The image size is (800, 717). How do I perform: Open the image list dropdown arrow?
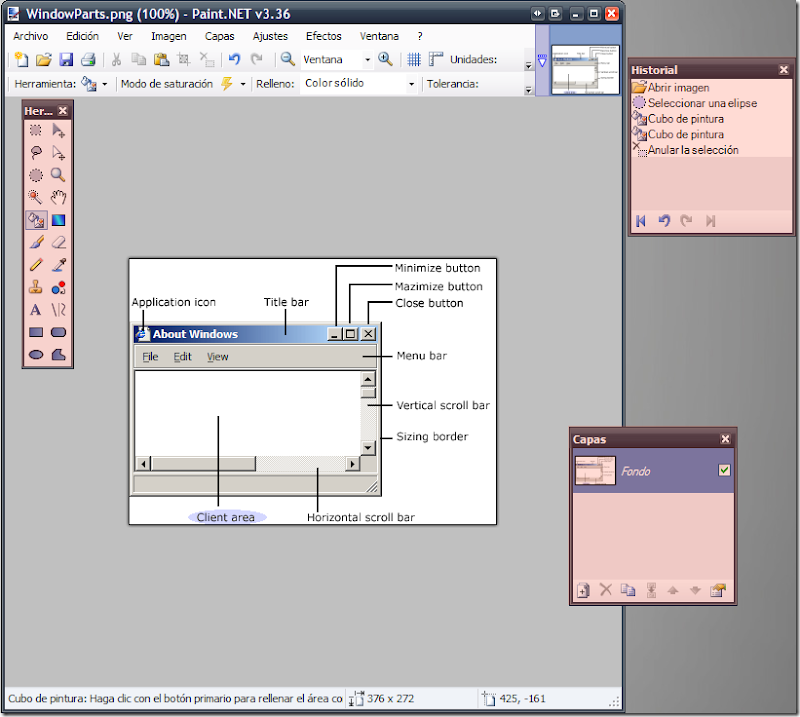542,61
